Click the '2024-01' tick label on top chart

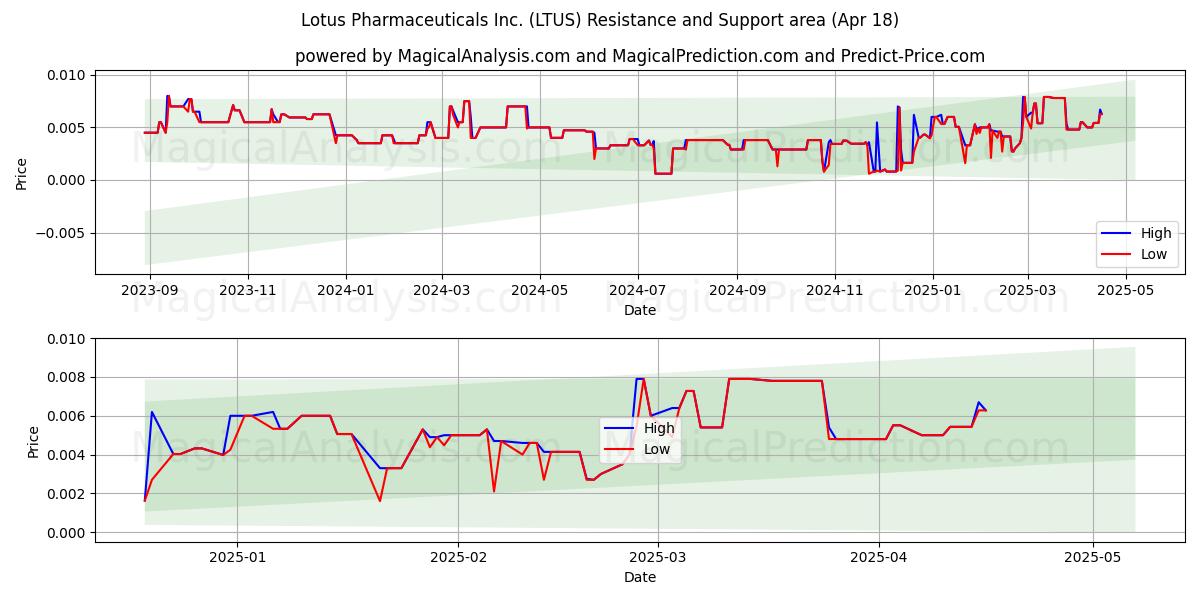(x=345, y=290)
